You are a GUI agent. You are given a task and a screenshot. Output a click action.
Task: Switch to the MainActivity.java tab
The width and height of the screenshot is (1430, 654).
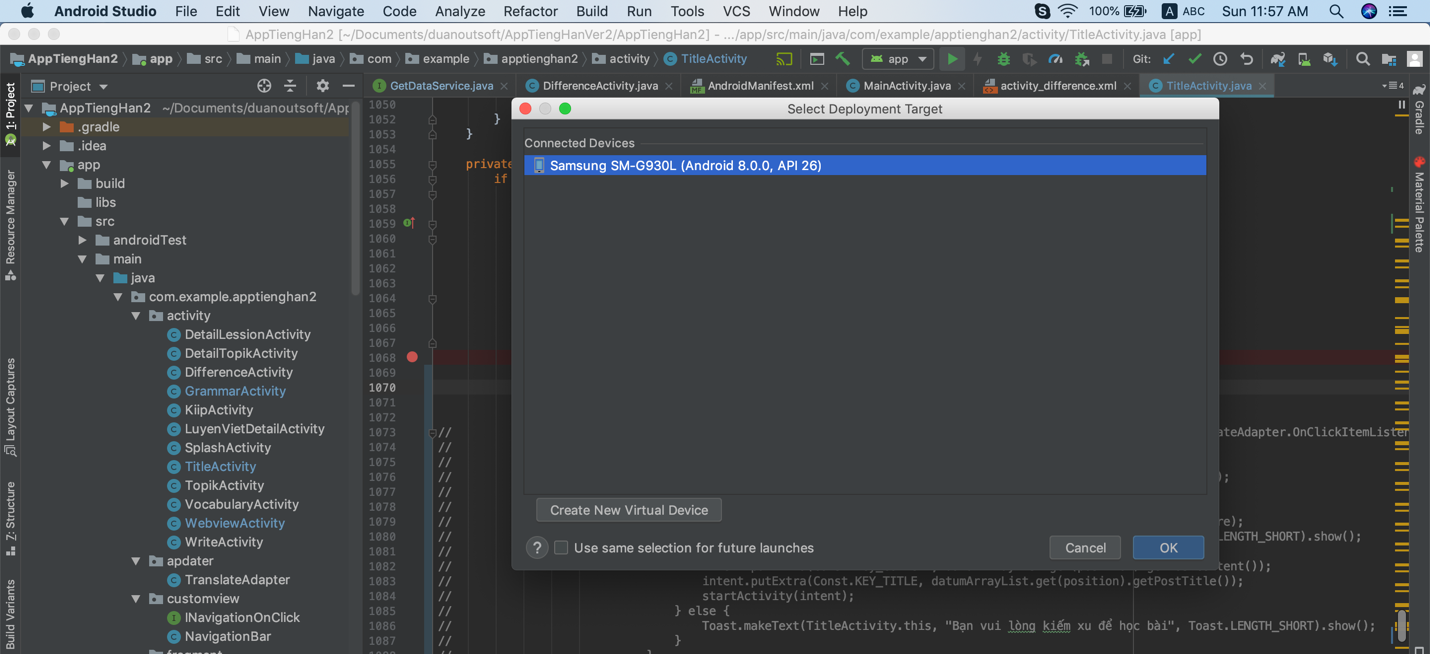pos(906,86)
